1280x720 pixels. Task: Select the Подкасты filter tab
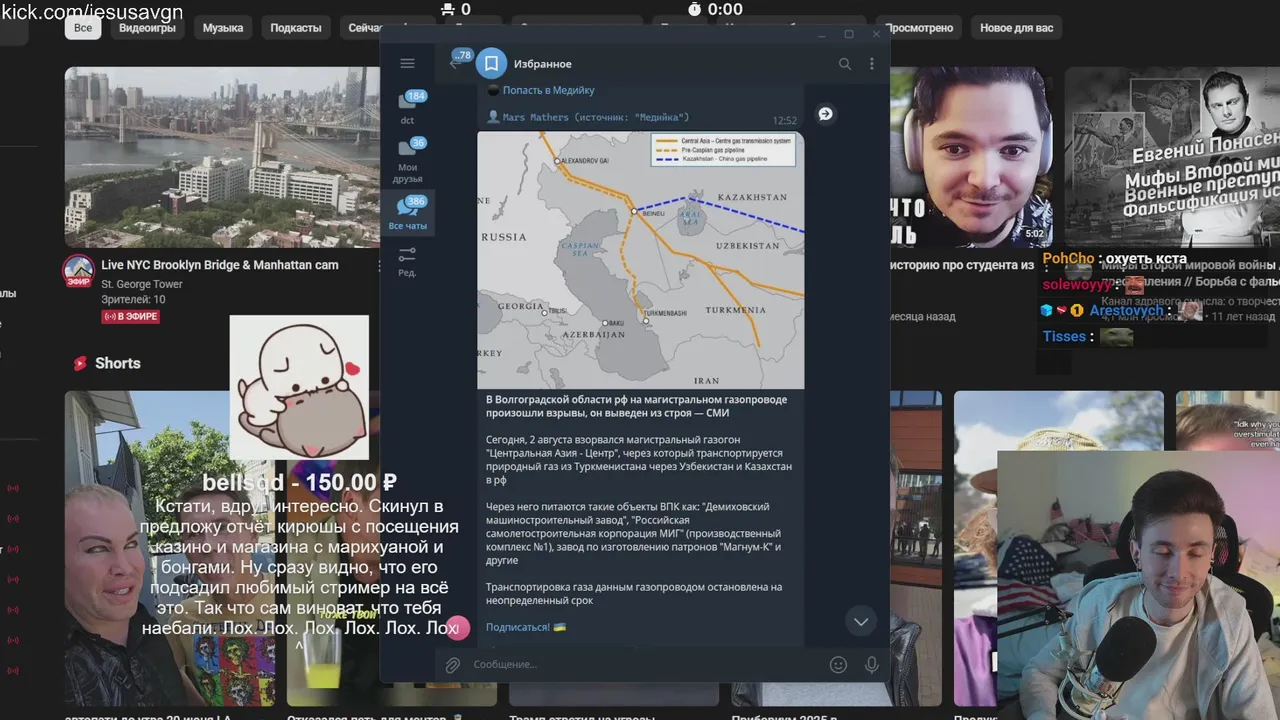[x=296, y=28]
